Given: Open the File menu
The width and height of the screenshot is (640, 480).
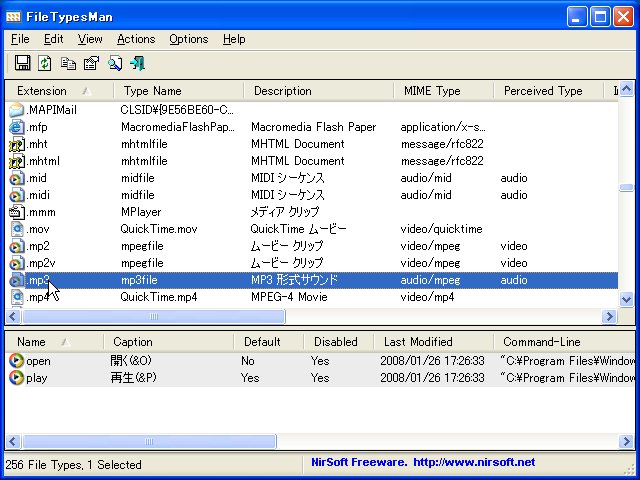Looking at the screenshot, I should pyautogui.click(x=20, y=39).
